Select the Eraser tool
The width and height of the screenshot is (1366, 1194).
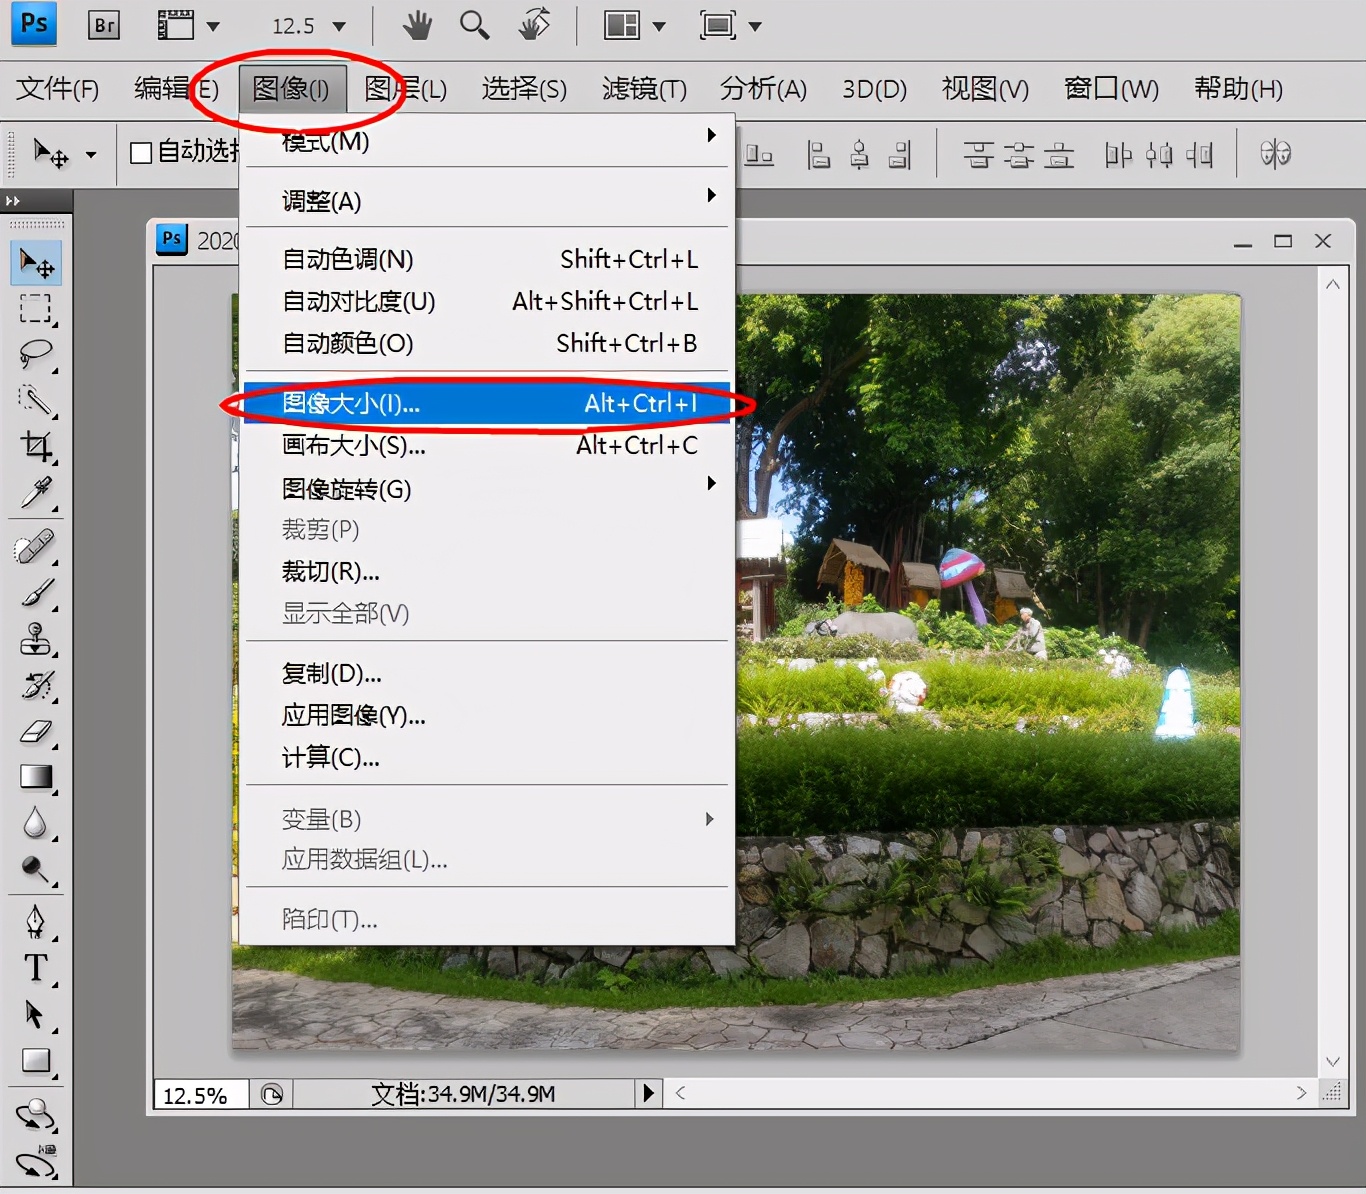pyautogui.click(x=37, y=731)
